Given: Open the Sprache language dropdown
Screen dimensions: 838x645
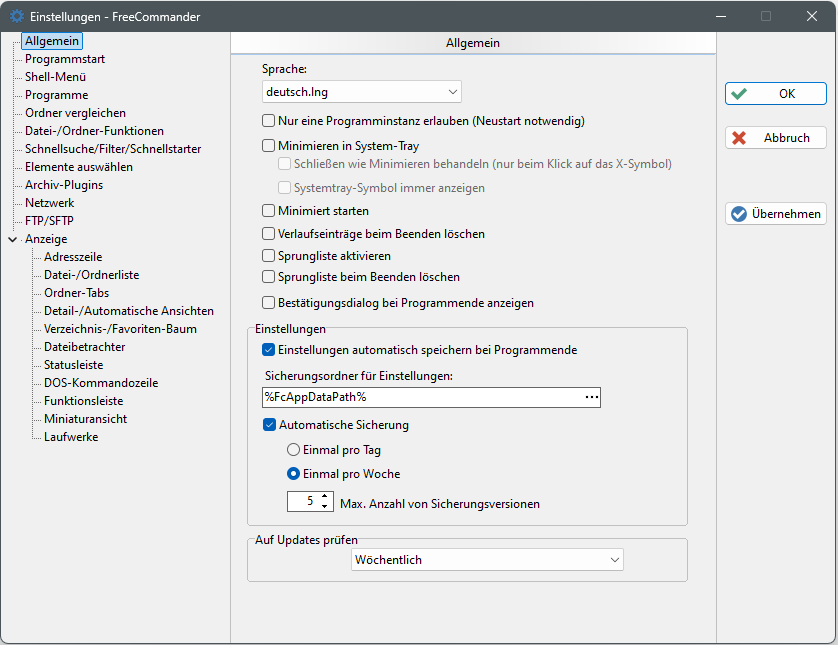Looking at the screenshot, I should pyautogui.click(x=360, y=92).
